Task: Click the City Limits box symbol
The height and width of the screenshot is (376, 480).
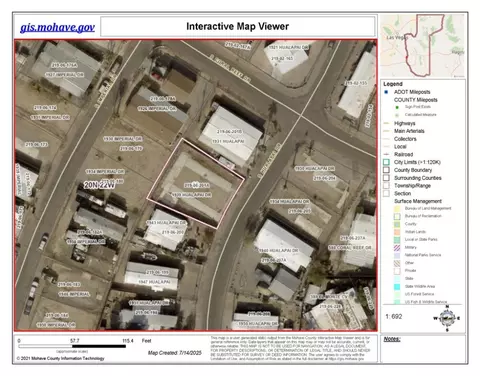Action: click(386, 162)
